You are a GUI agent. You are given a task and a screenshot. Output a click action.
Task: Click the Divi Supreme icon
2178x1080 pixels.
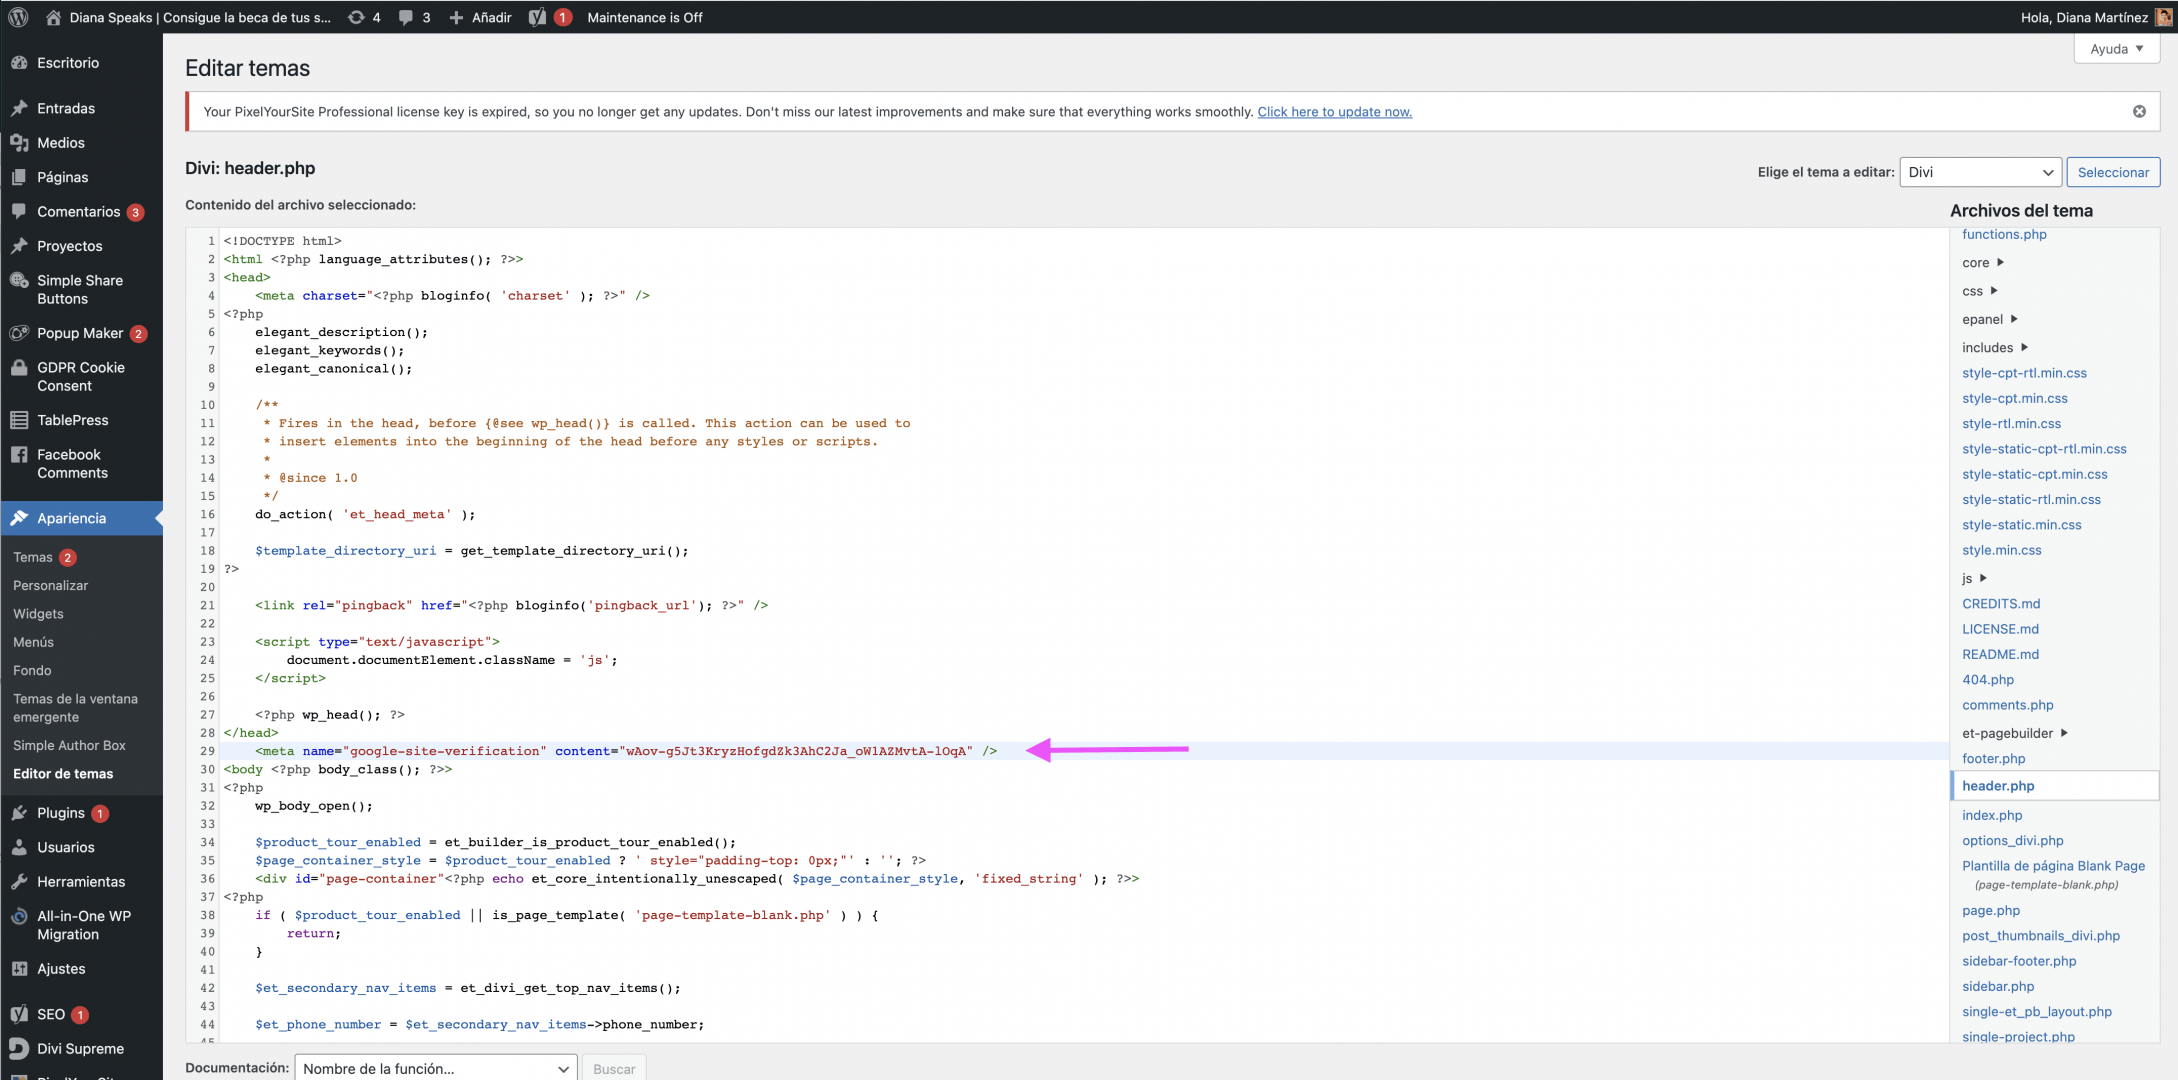click(x=19, y=1048)
